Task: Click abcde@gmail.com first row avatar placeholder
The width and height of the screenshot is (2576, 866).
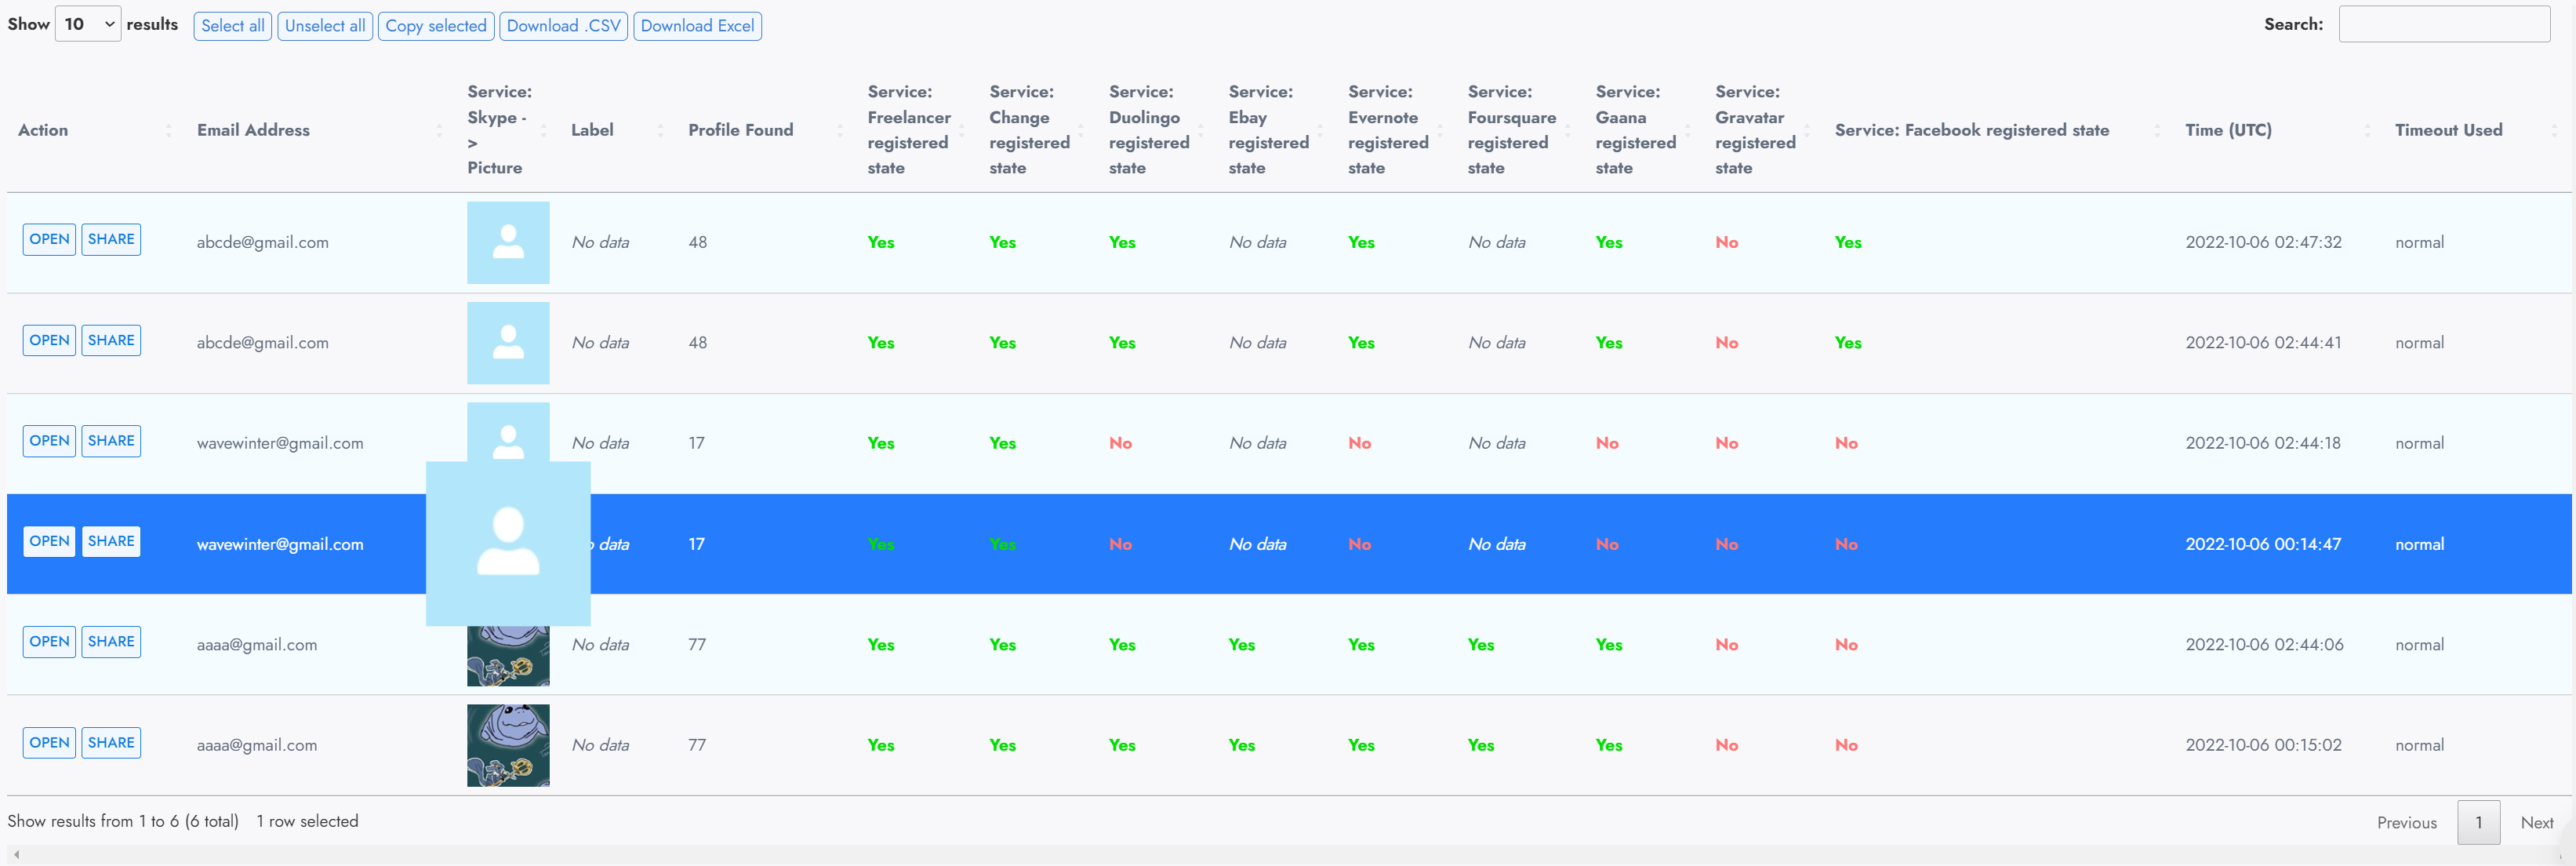Action: (x=508, y=243)
